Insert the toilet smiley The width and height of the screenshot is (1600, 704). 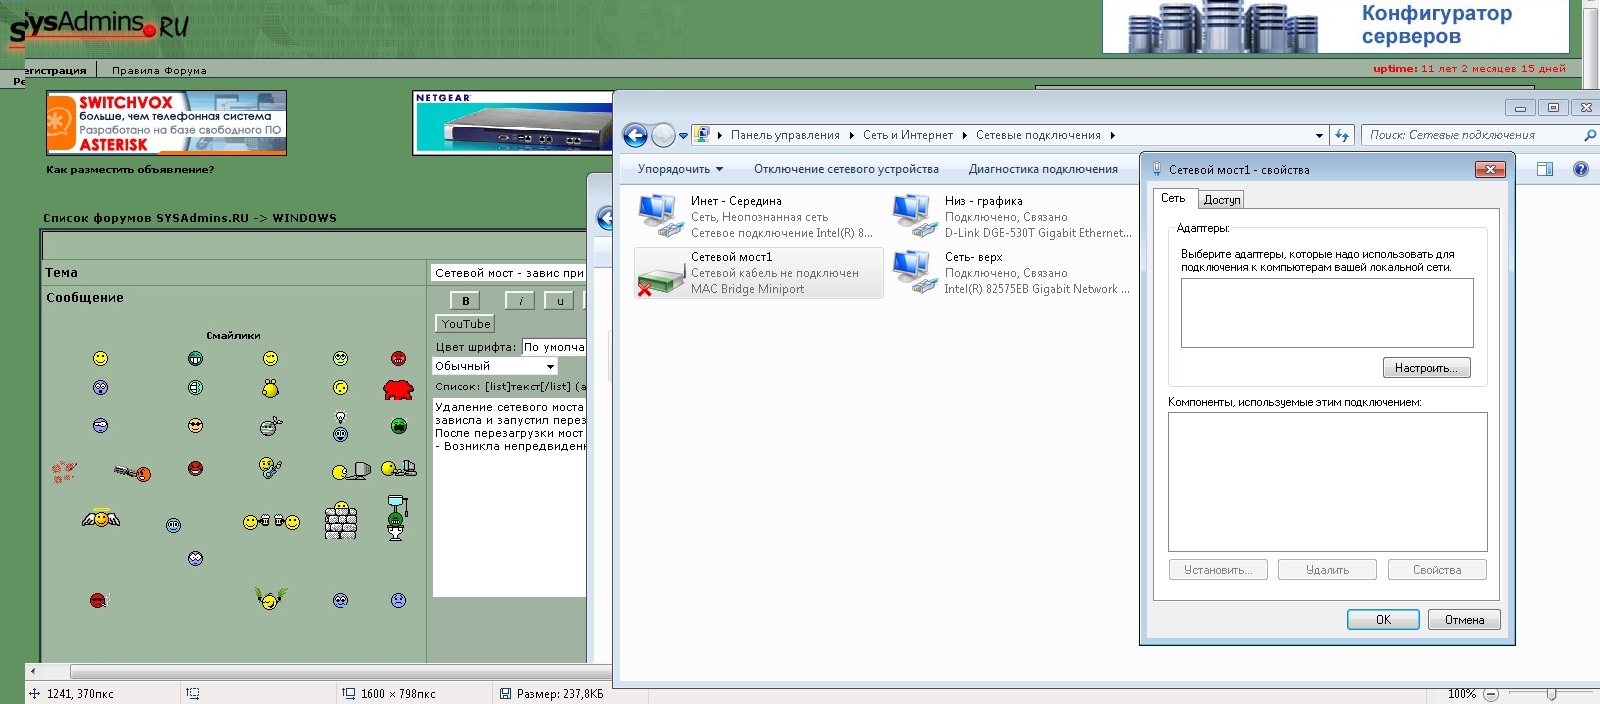point(396,517)
